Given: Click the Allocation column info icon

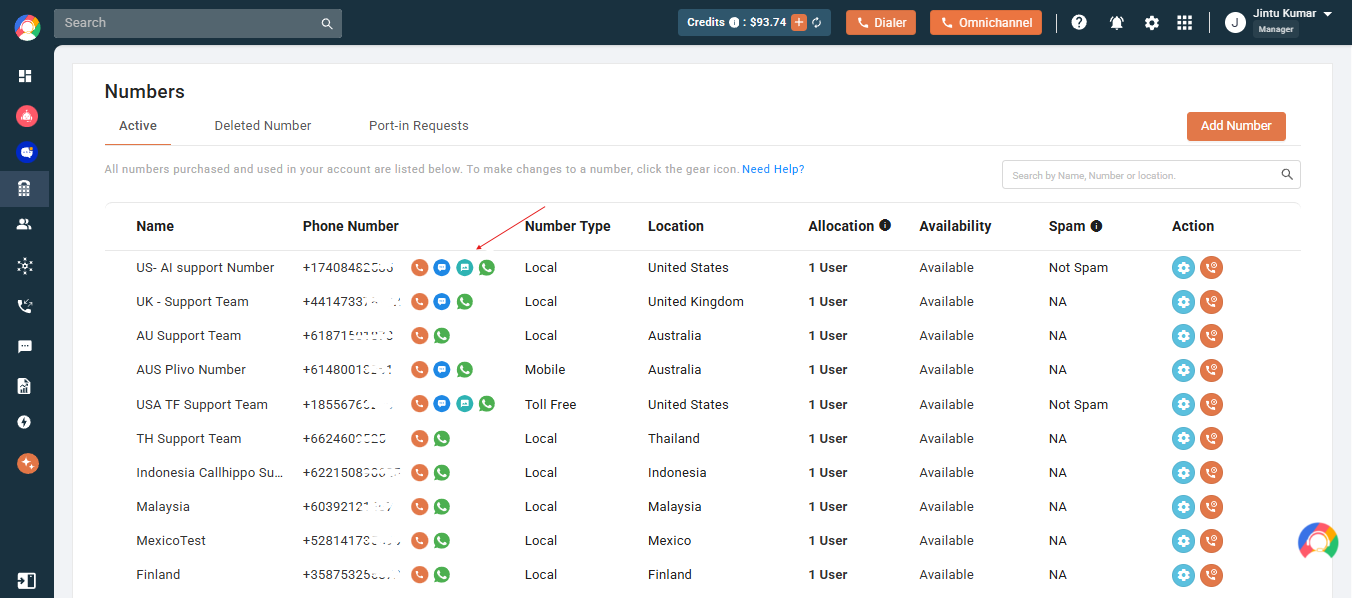Looking at the screenshot, I should 885,226.
